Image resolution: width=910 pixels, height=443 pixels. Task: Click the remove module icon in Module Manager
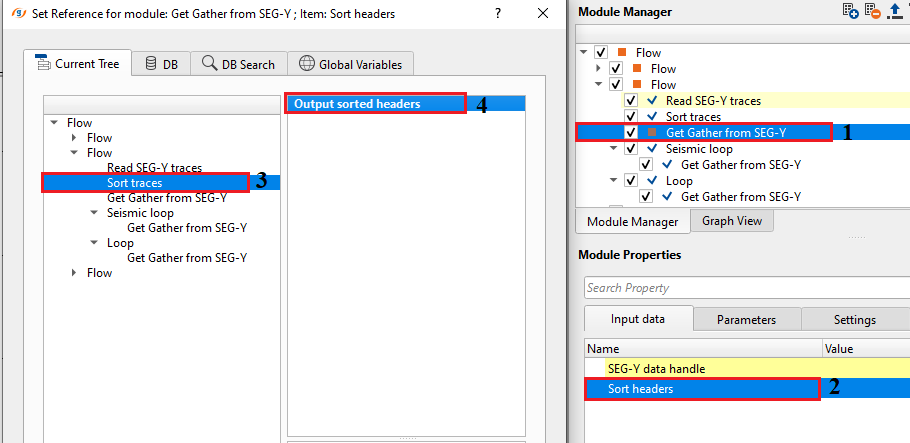point(873,11)
